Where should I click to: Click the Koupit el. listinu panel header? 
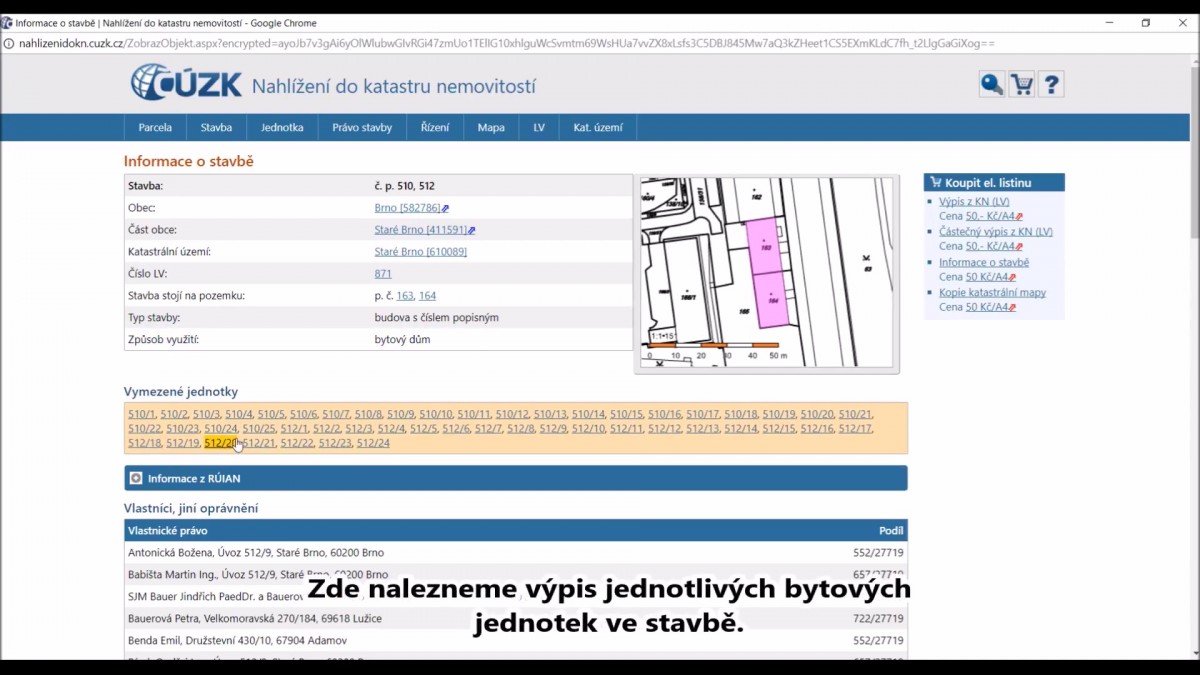click(x=994, y=182)
